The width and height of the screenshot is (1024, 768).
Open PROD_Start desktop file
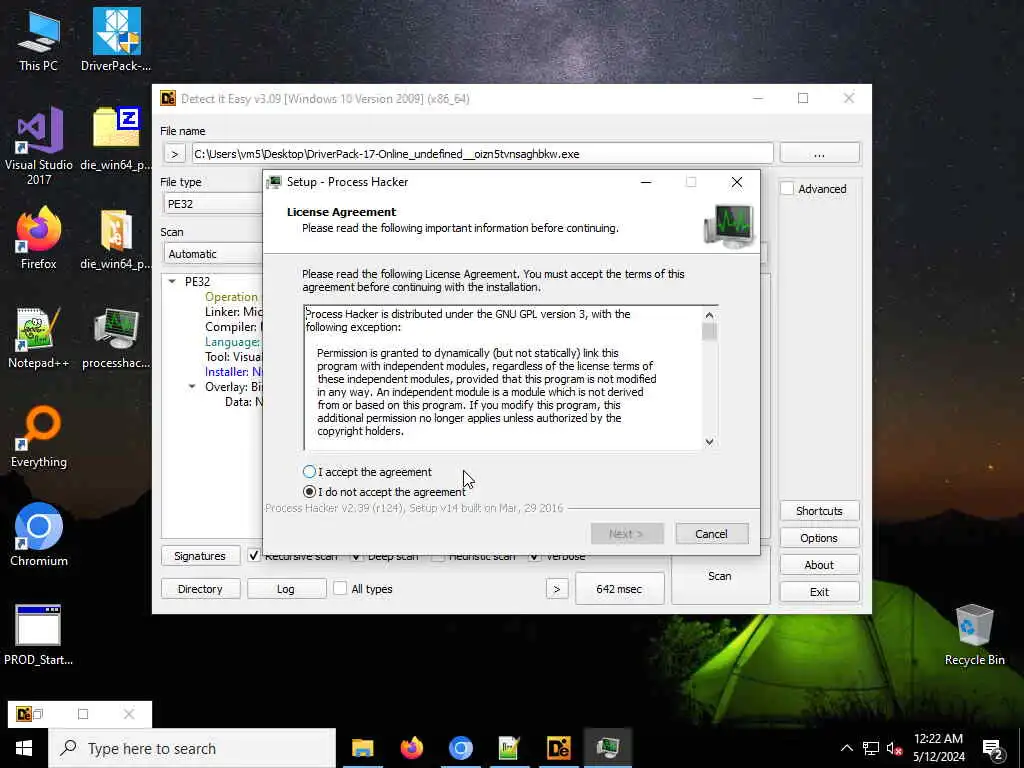tap(39, 634)
